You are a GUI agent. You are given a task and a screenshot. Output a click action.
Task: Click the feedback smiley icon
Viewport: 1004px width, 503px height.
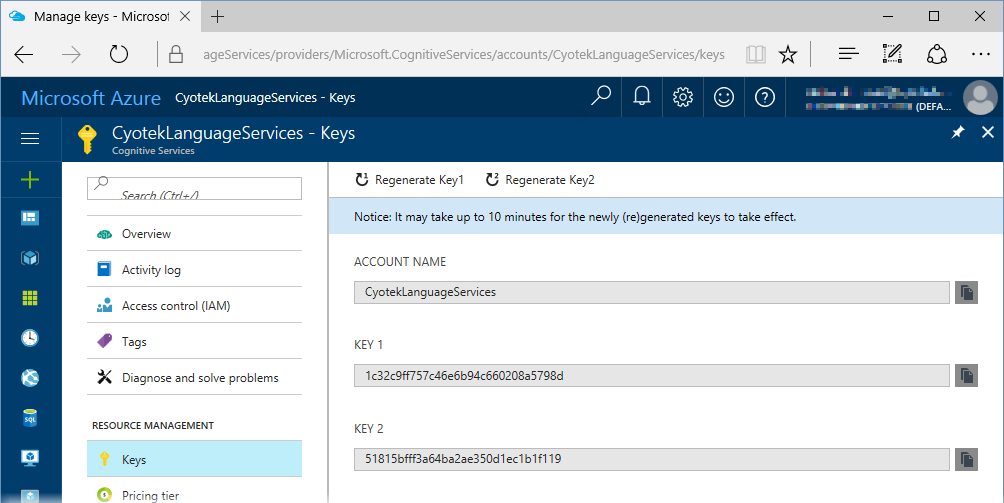(x=724, y=97)
